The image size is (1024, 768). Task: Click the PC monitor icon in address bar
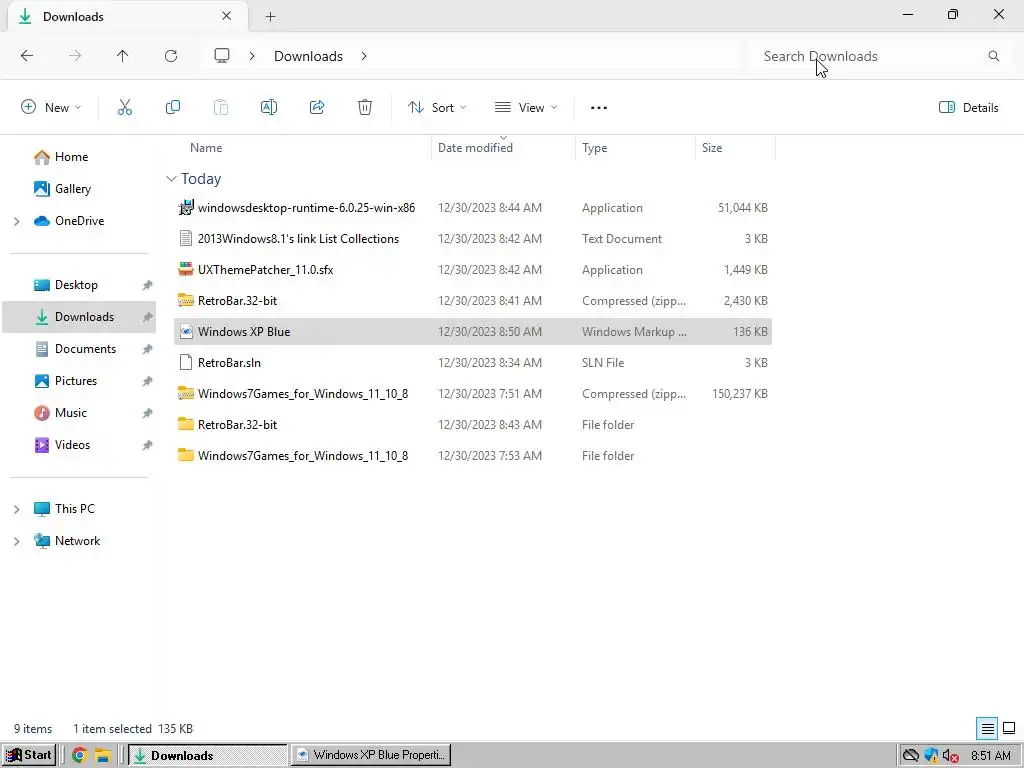tap(222, 56)
